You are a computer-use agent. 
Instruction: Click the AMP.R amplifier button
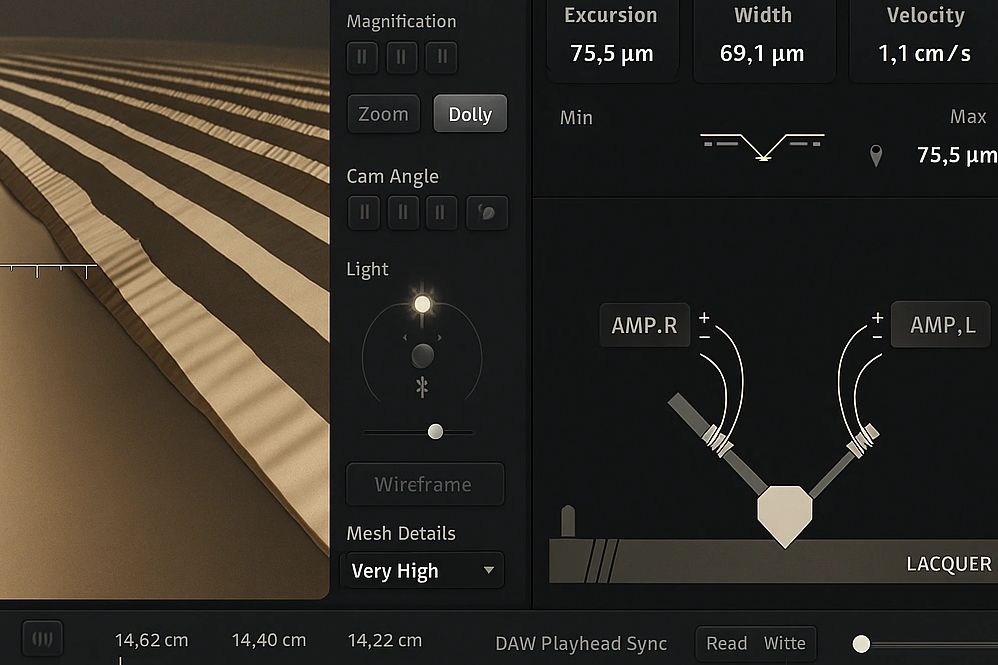click(645, 326)
